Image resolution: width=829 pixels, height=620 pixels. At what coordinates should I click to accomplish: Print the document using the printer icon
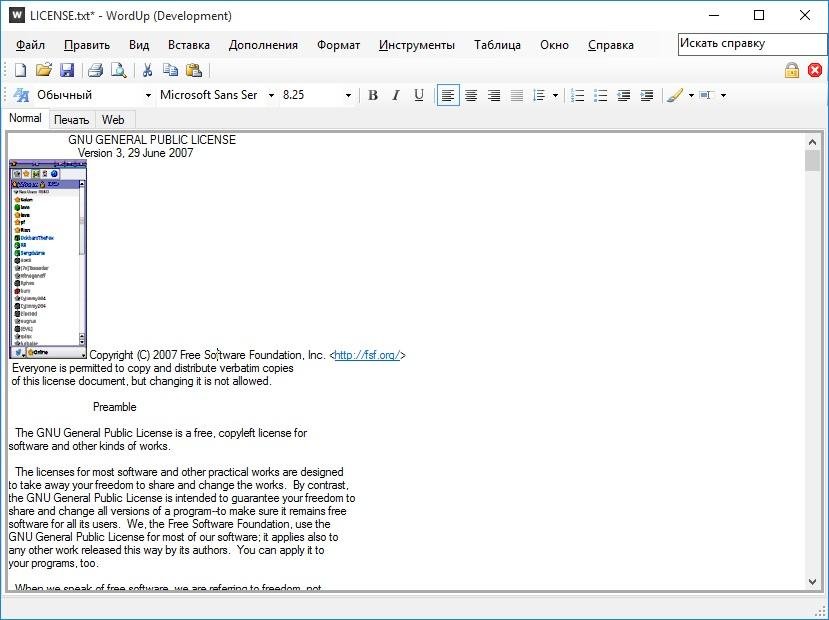click(x=95, y=70)
